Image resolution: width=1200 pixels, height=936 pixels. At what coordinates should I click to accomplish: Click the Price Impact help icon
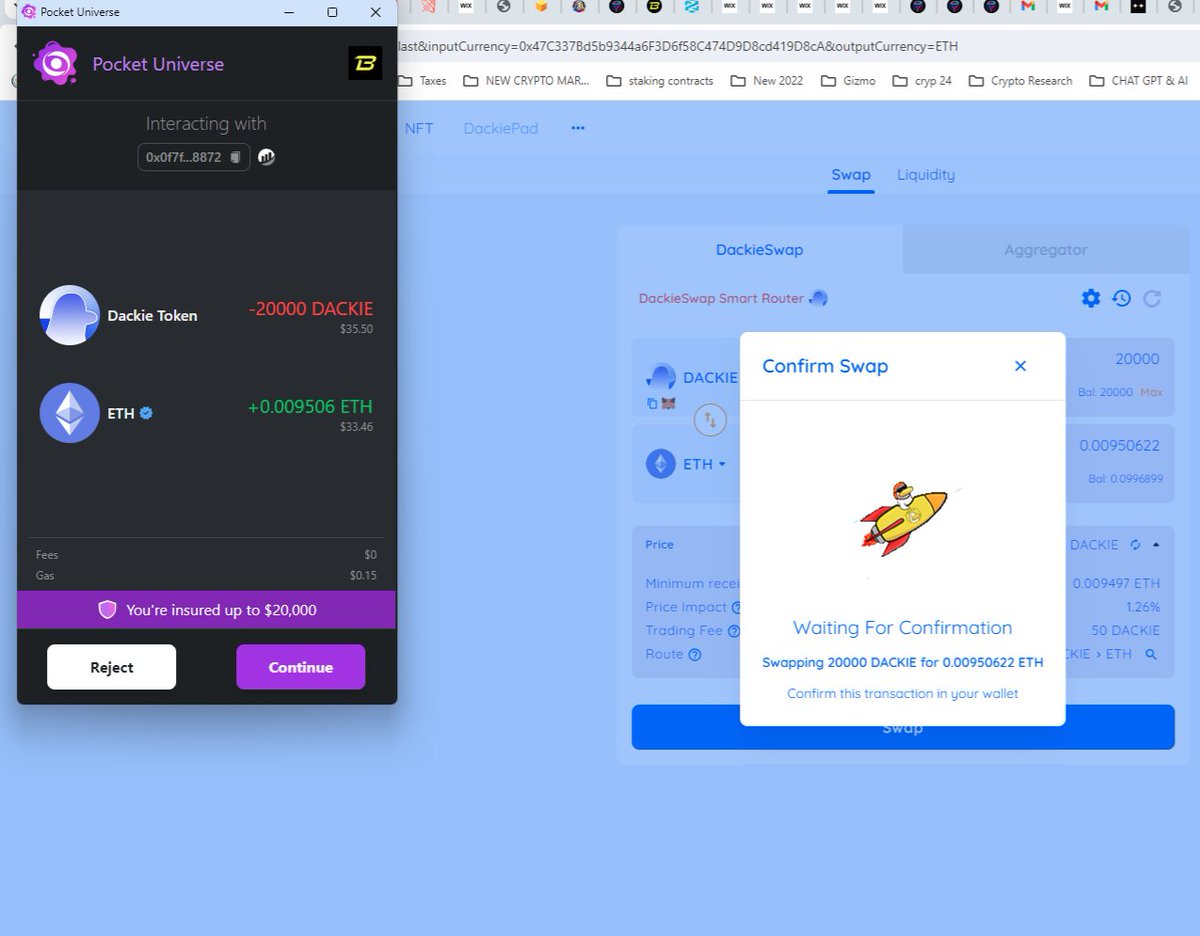click(x=736, y=607)
